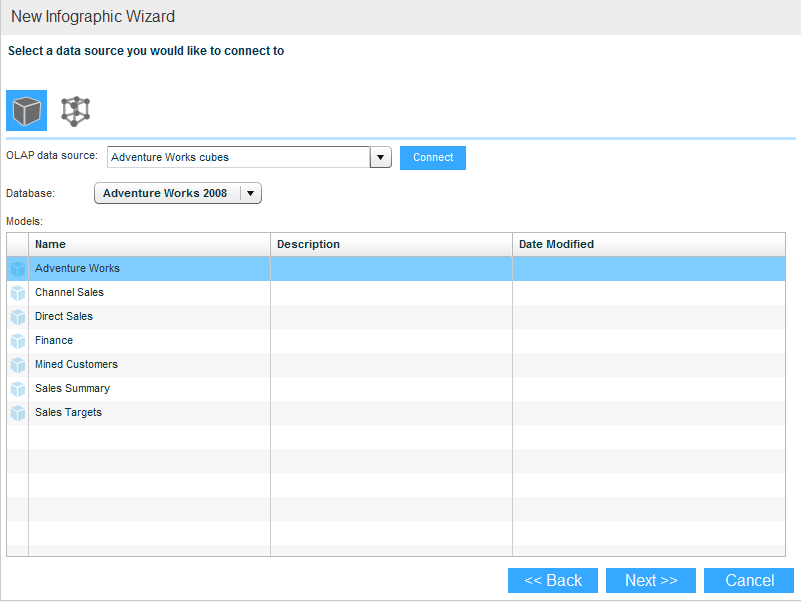Return to previous step with << Back
The height and width of the screenshot is (602, 801).
(553, 581)
